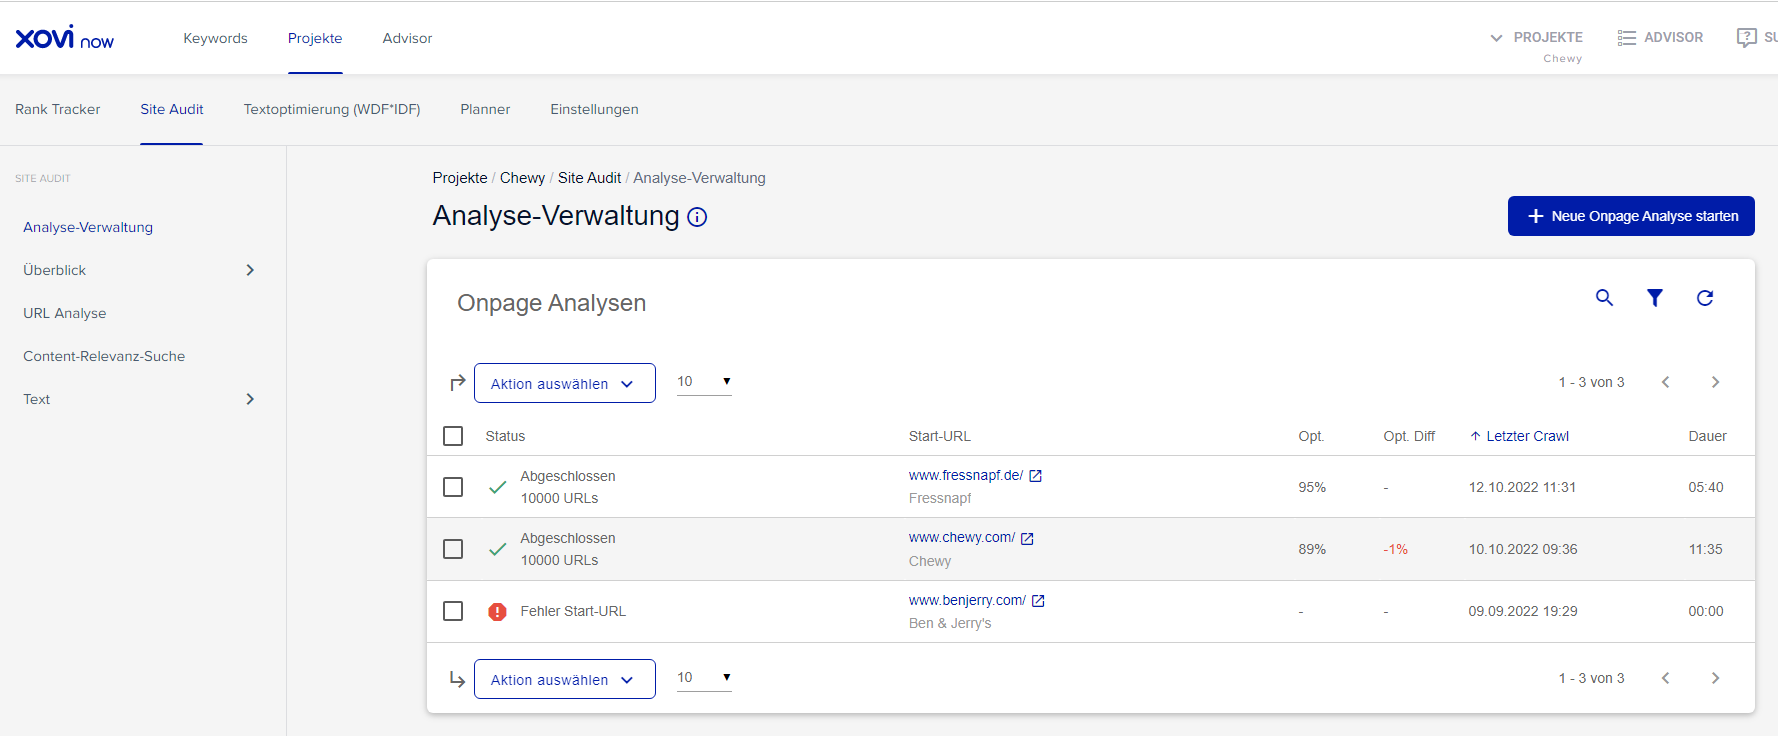Click the -1% Opt. Diff value
The width and height of the screenshot is (1778, 736).
1396,549
